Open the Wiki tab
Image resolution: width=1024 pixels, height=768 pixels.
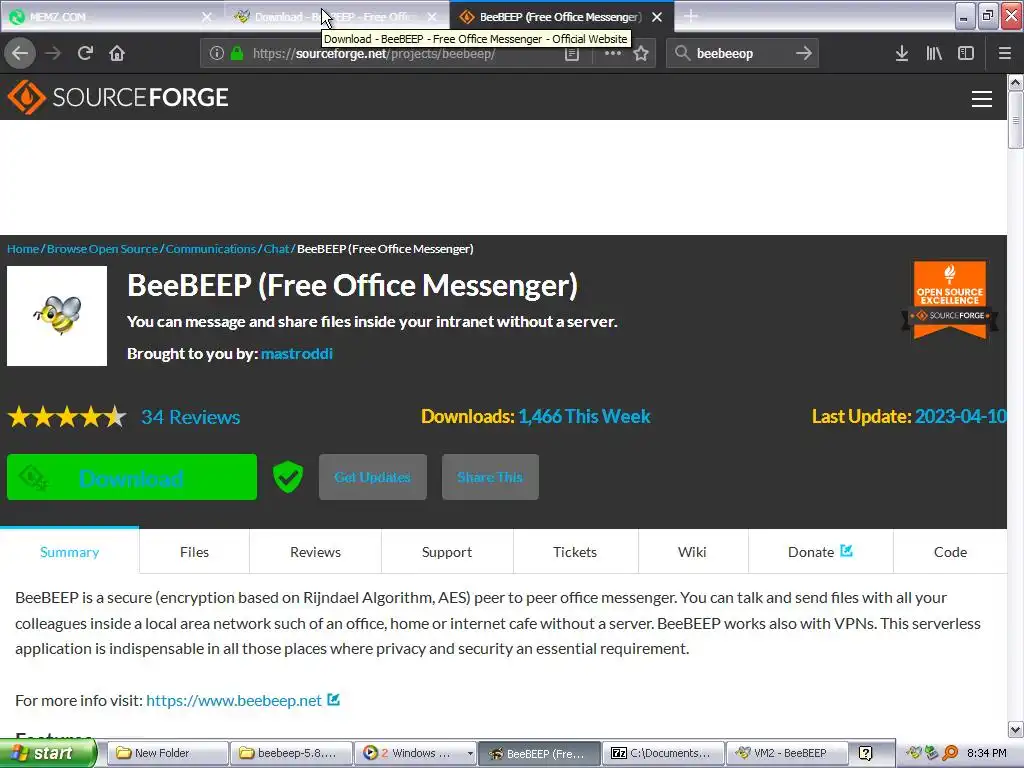[x=692, y=552]
